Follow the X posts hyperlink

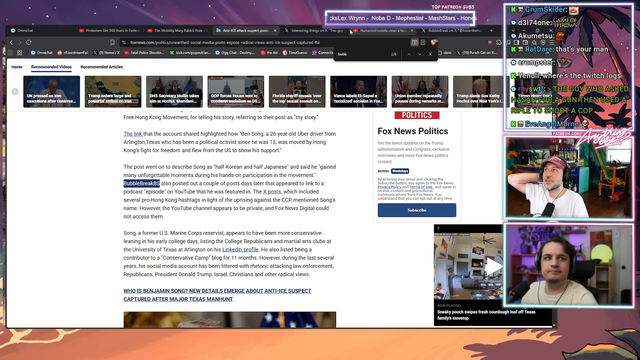pos(272,192)
